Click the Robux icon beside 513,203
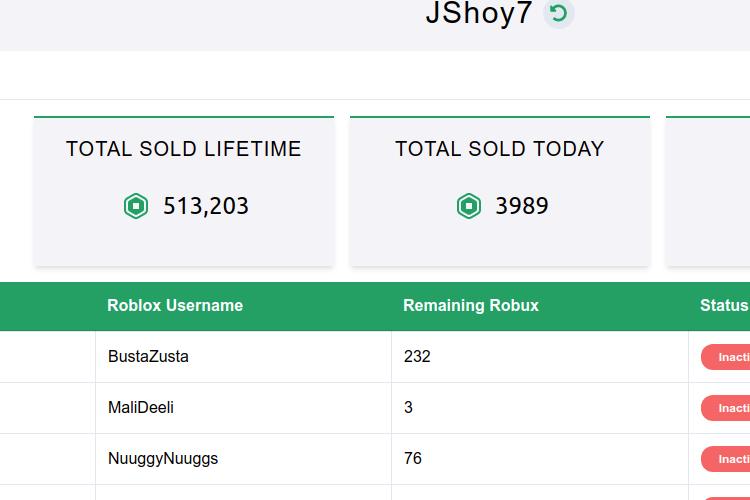750x500 pixels. (x=136, y=206)
